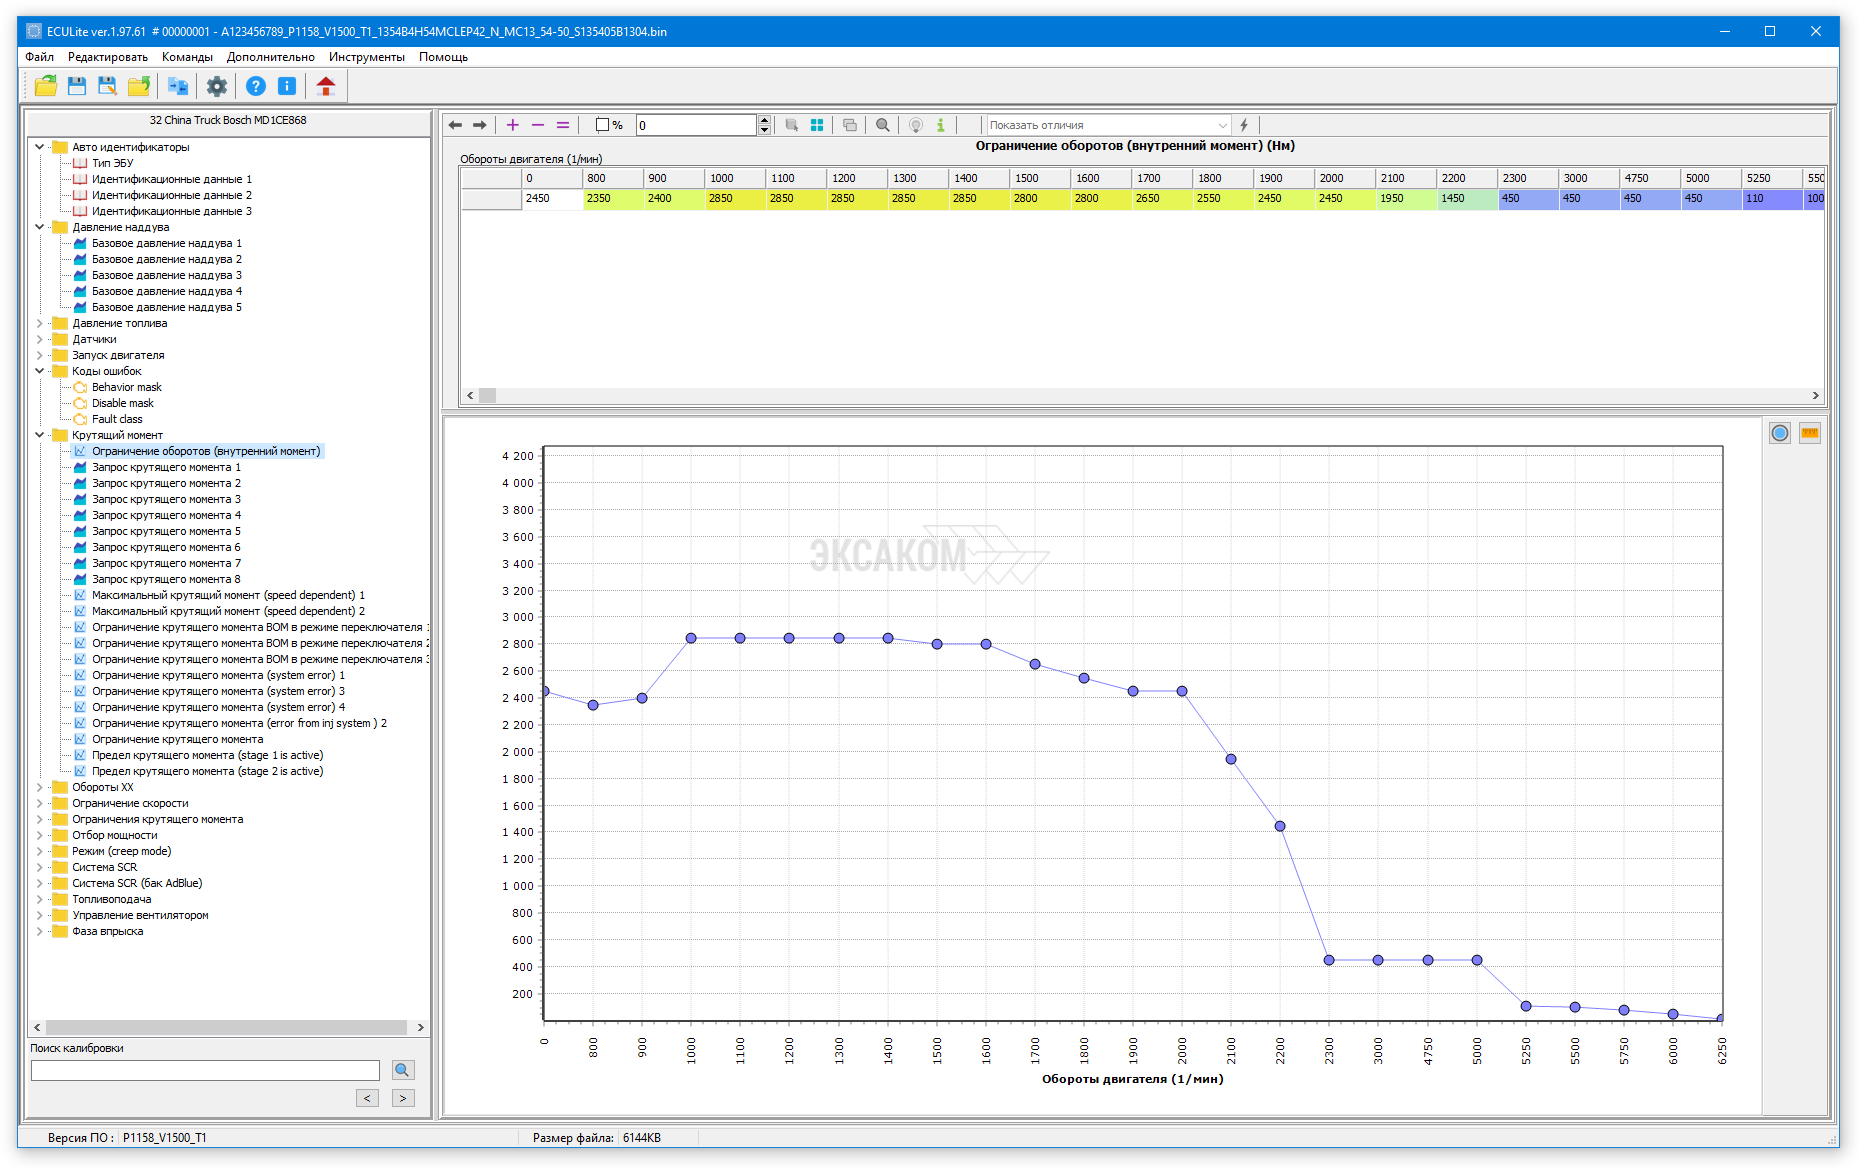Viewport: 1861px width, 1170px height.
Task: Click the red home arrow icon
Action: click(x=325, y=86)
